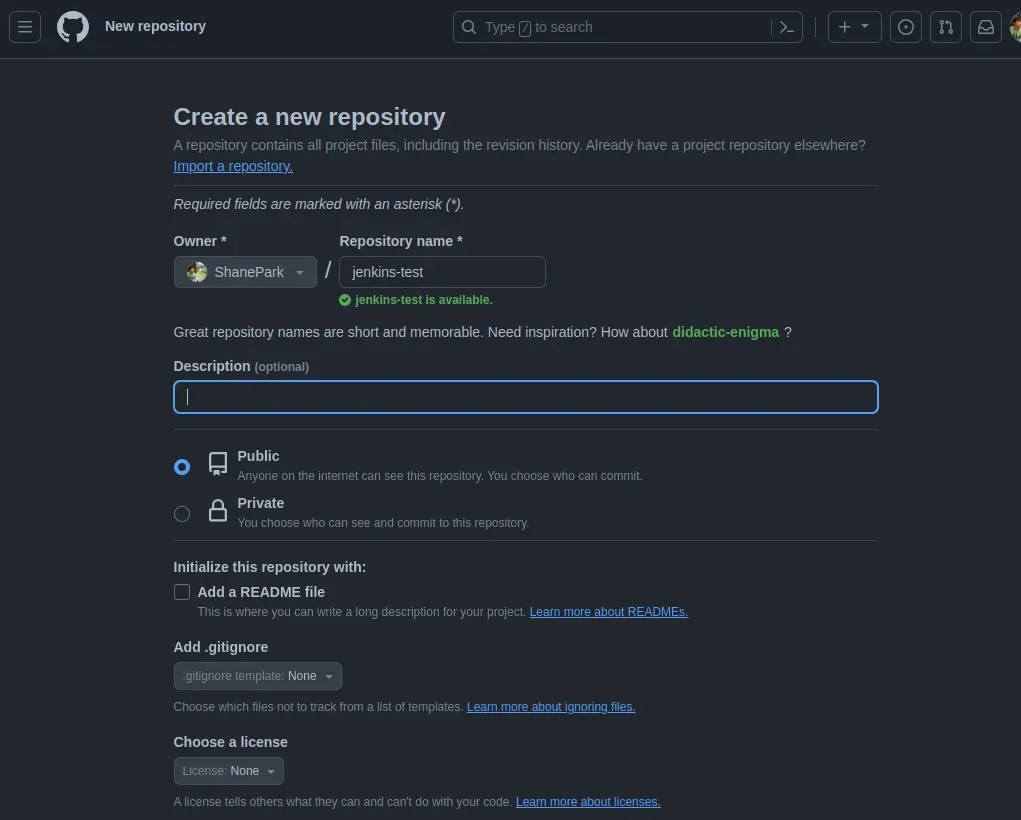Open Learn more about READMEs link

click(x=609, y=612)
